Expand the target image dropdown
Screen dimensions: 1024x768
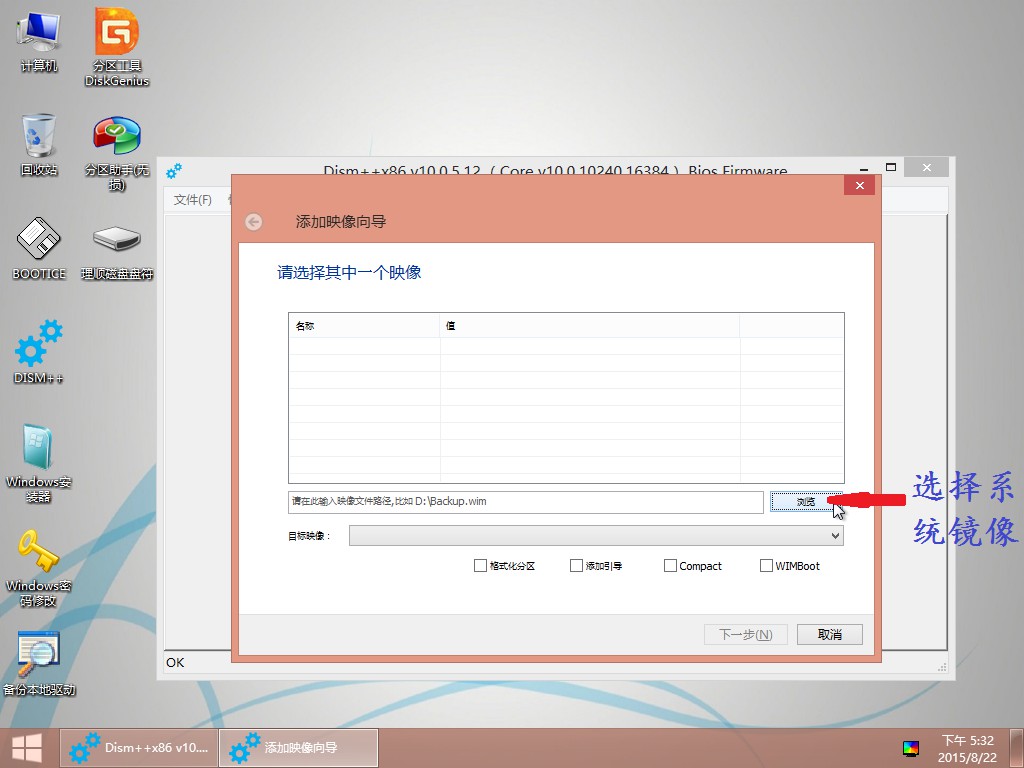(x=835, y=536)
